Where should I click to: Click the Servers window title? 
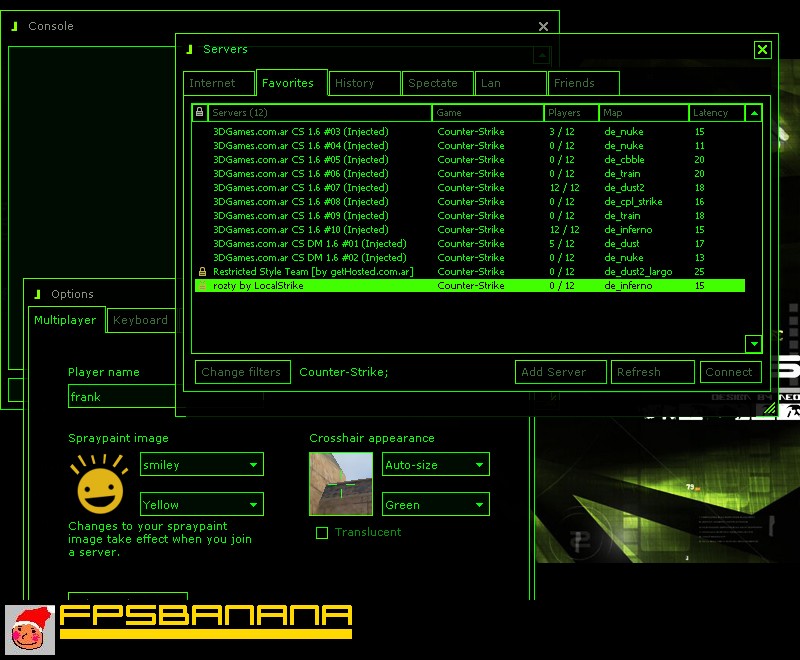pyautogui.click(x=225, y=49)
